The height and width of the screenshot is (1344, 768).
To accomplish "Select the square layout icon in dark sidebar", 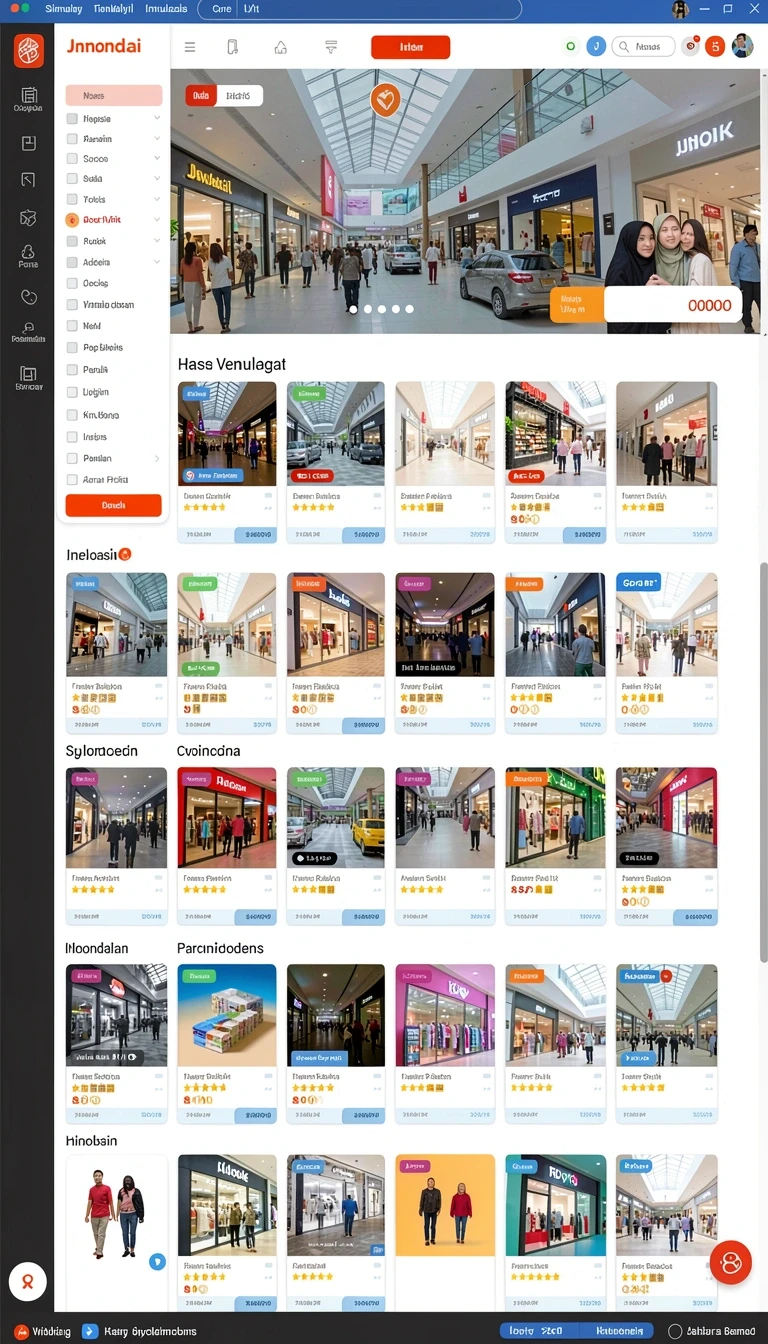I will pyautogui.click(x=28, y=143).
